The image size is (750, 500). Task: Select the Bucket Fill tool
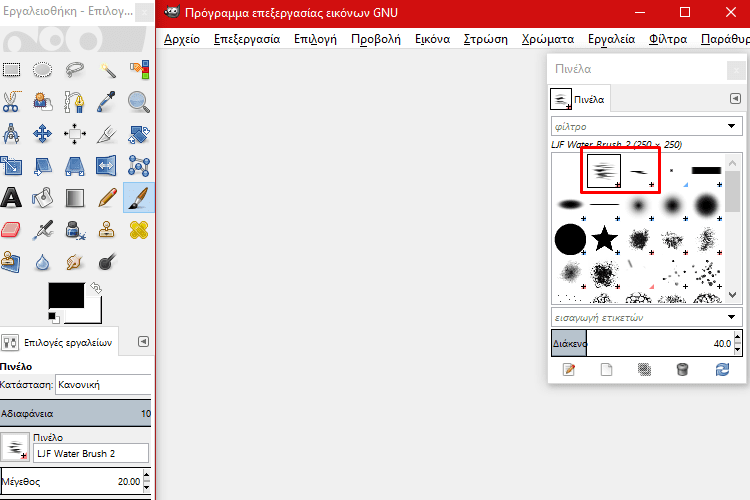coord(43,198)
